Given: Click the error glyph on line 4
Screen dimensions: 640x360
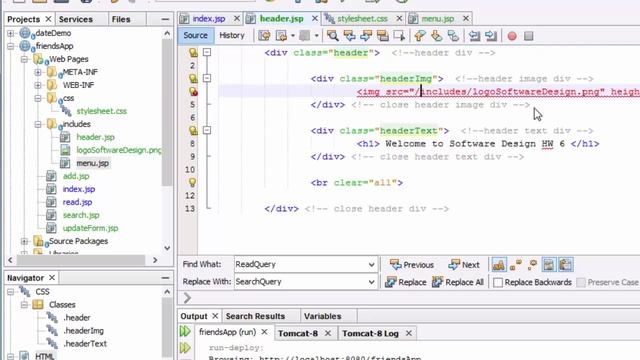Looking at the screenshot, I should (x=193, y=92).
